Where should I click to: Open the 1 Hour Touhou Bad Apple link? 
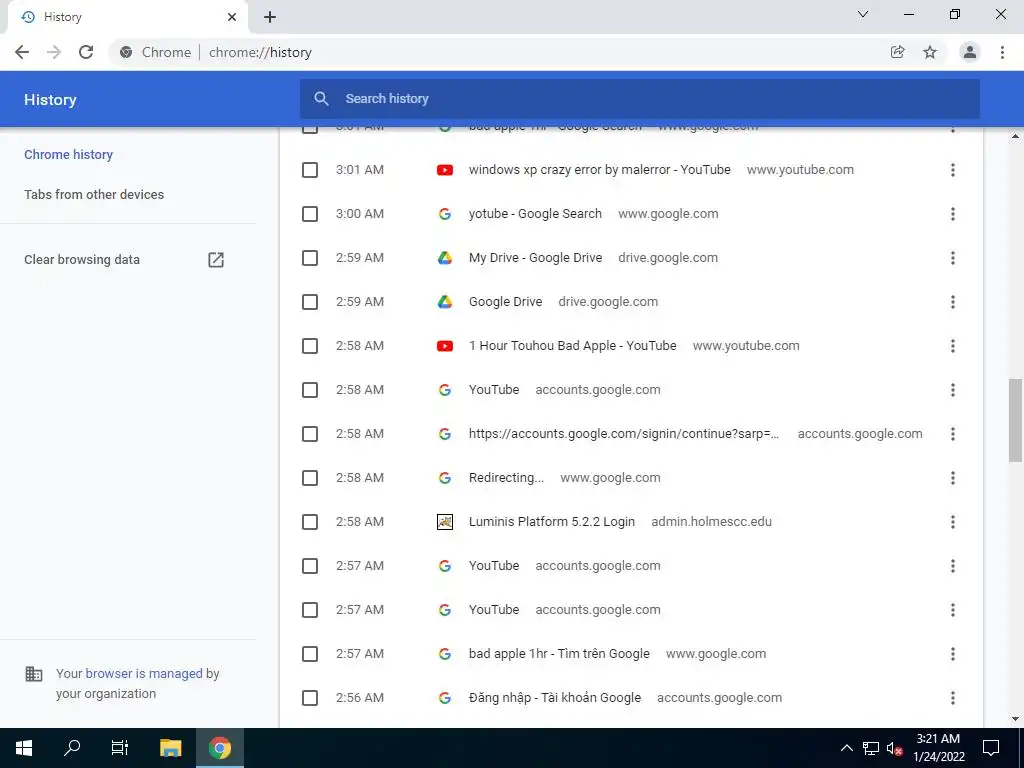pyautogui.click(x=572, y=346)
